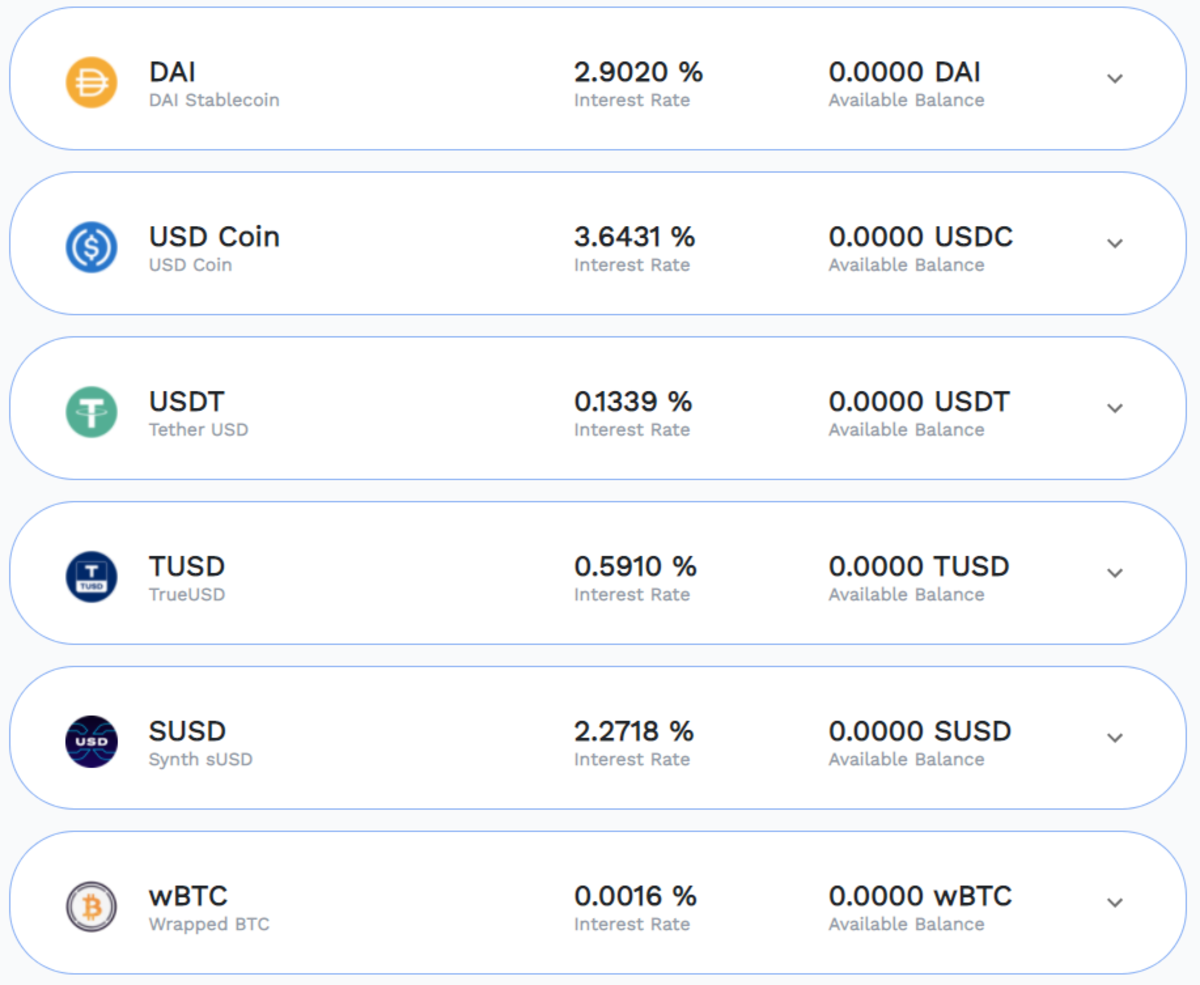1200x985 pixels.
Task: Open the USD Coin details chevron
Action: pyautogui.click(x=1113, y=243)
